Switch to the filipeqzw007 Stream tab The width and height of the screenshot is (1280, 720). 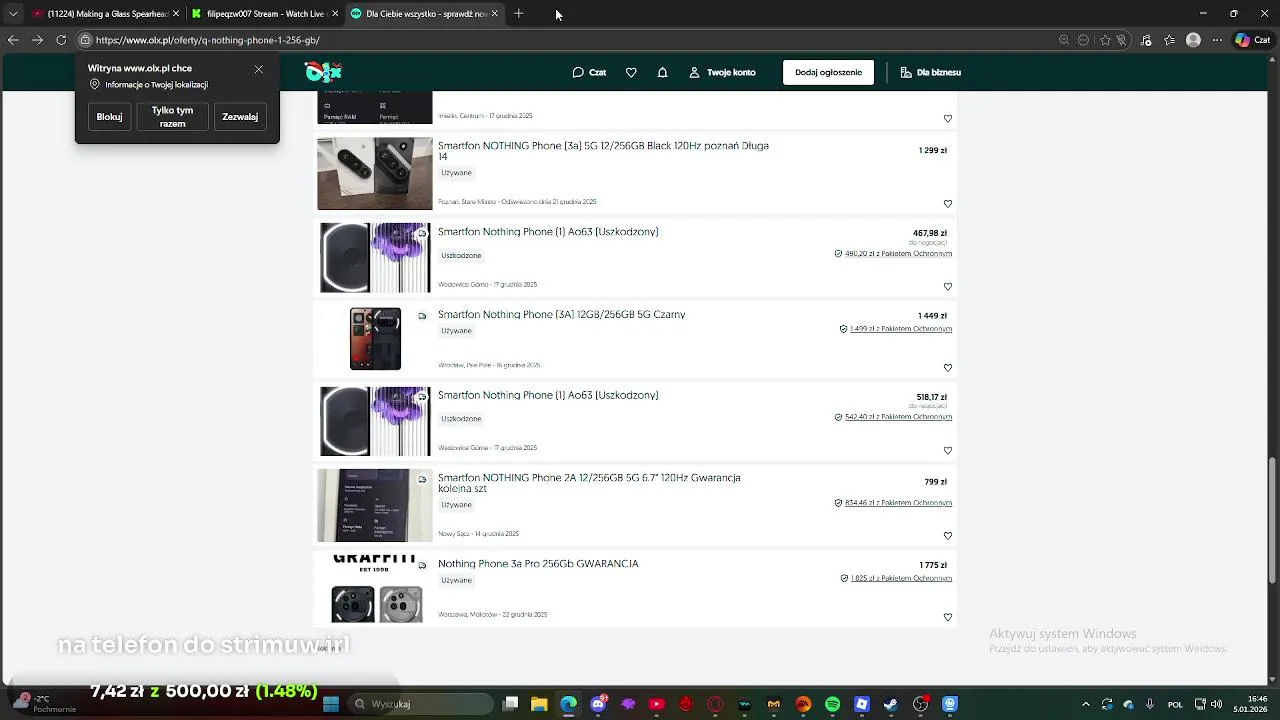[264, 14]
